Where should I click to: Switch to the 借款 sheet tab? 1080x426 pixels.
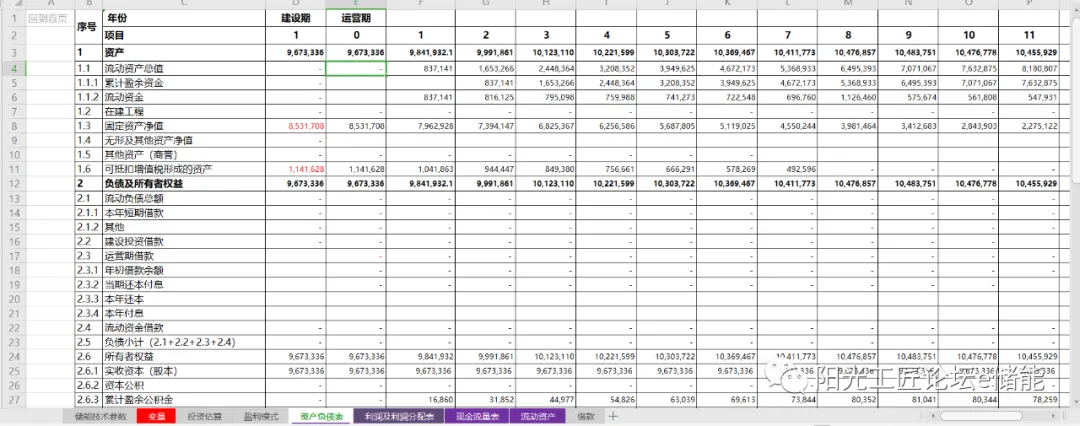pyautogui.click(x=585, y=416)
